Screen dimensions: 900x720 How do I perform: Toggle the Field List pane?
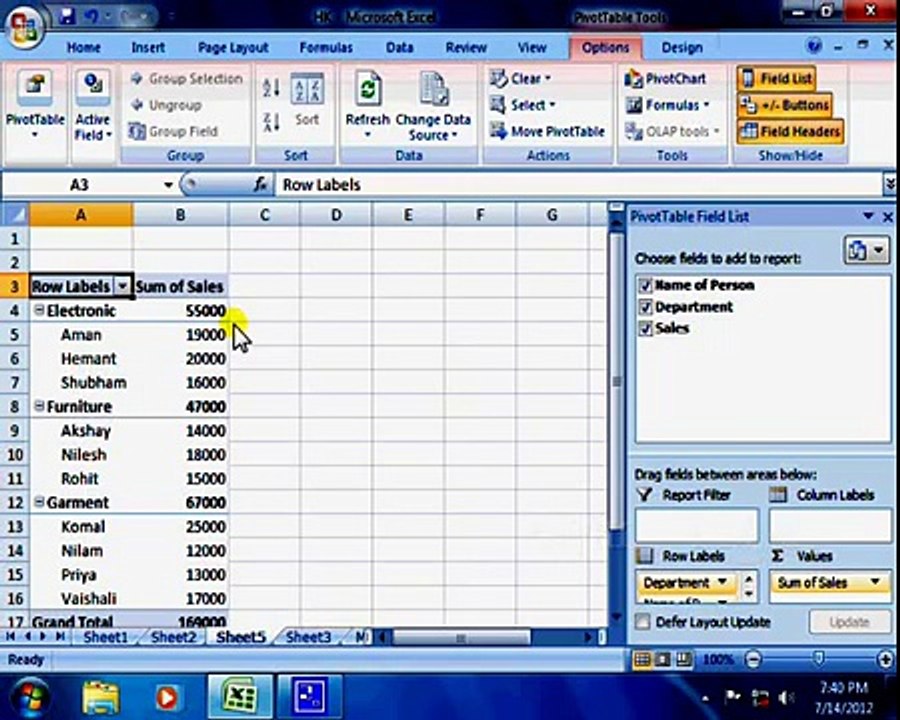tap(777, 79)
